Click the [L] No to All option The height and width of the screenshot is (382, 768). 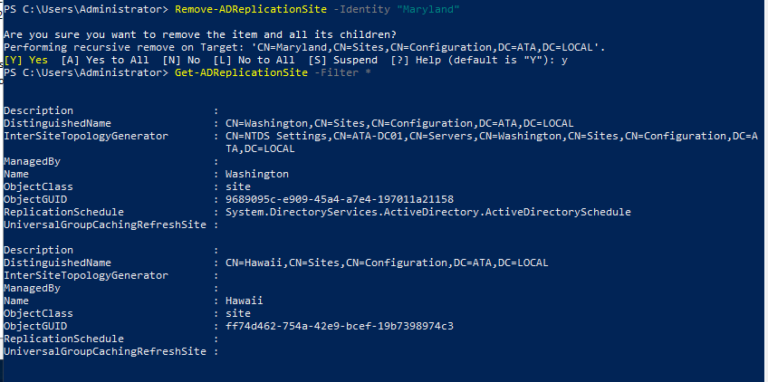coord(254,60)
